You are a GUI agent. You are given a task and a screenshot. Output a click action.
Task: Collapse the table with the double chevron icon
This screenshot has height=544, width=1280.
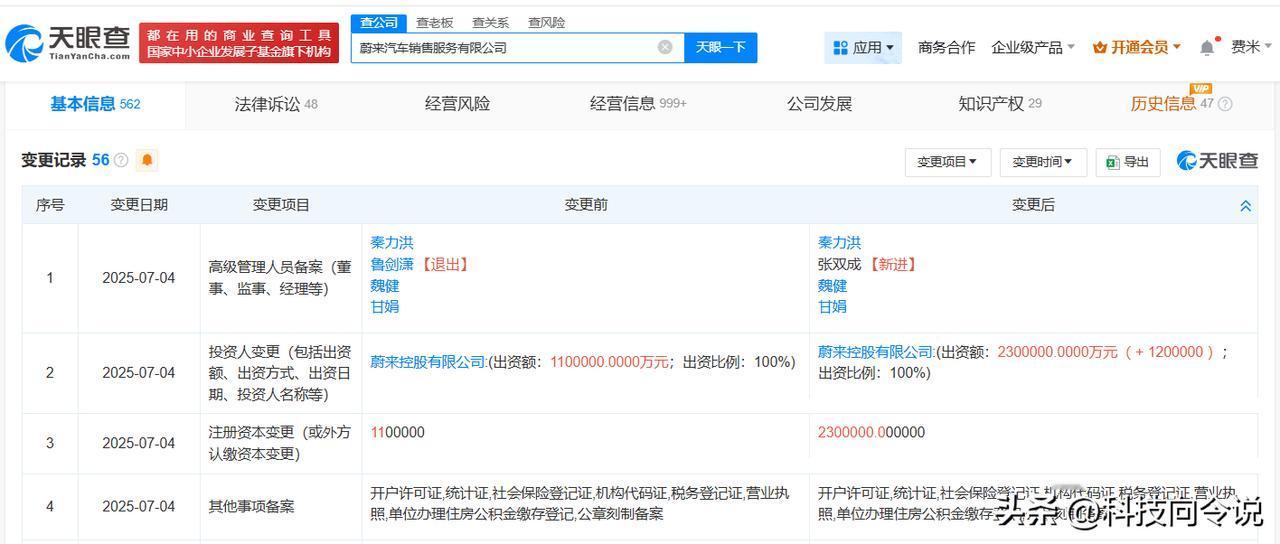tap(1245, 206)
